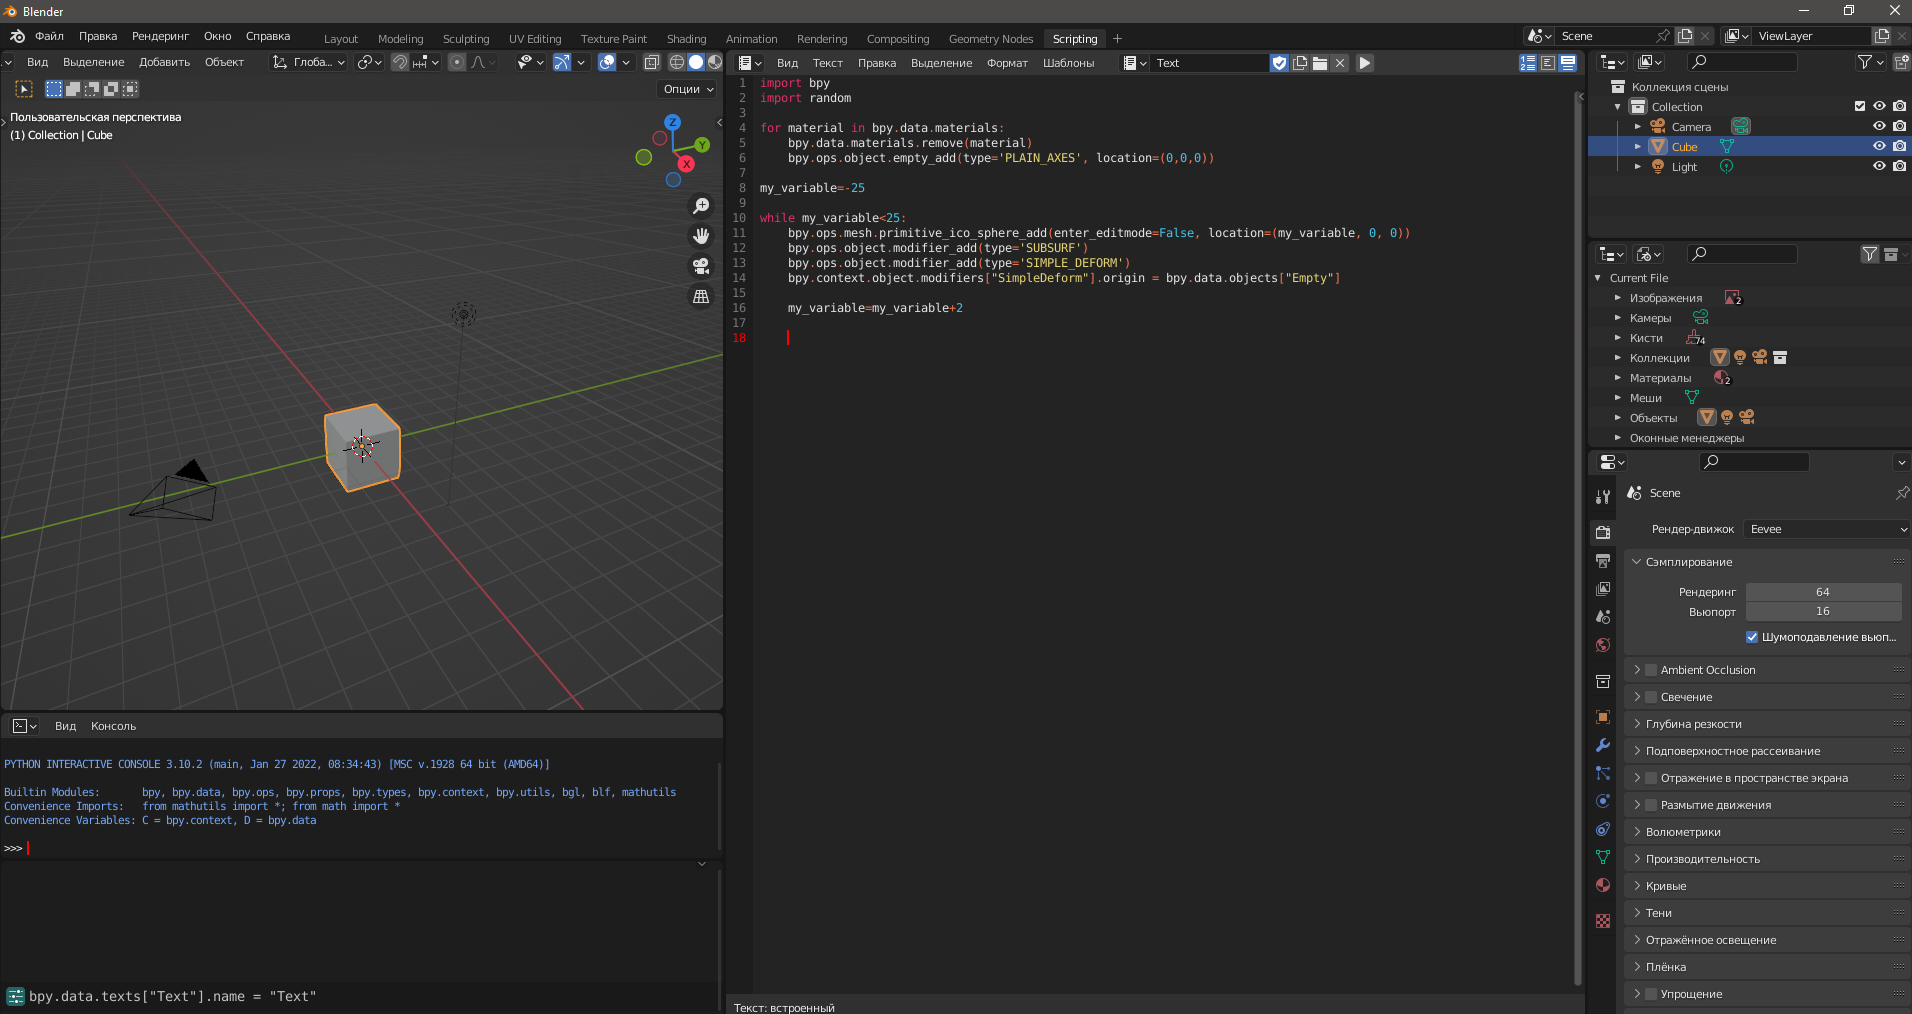Toggle word wrap in text editor

click(x=1548, y=63)
